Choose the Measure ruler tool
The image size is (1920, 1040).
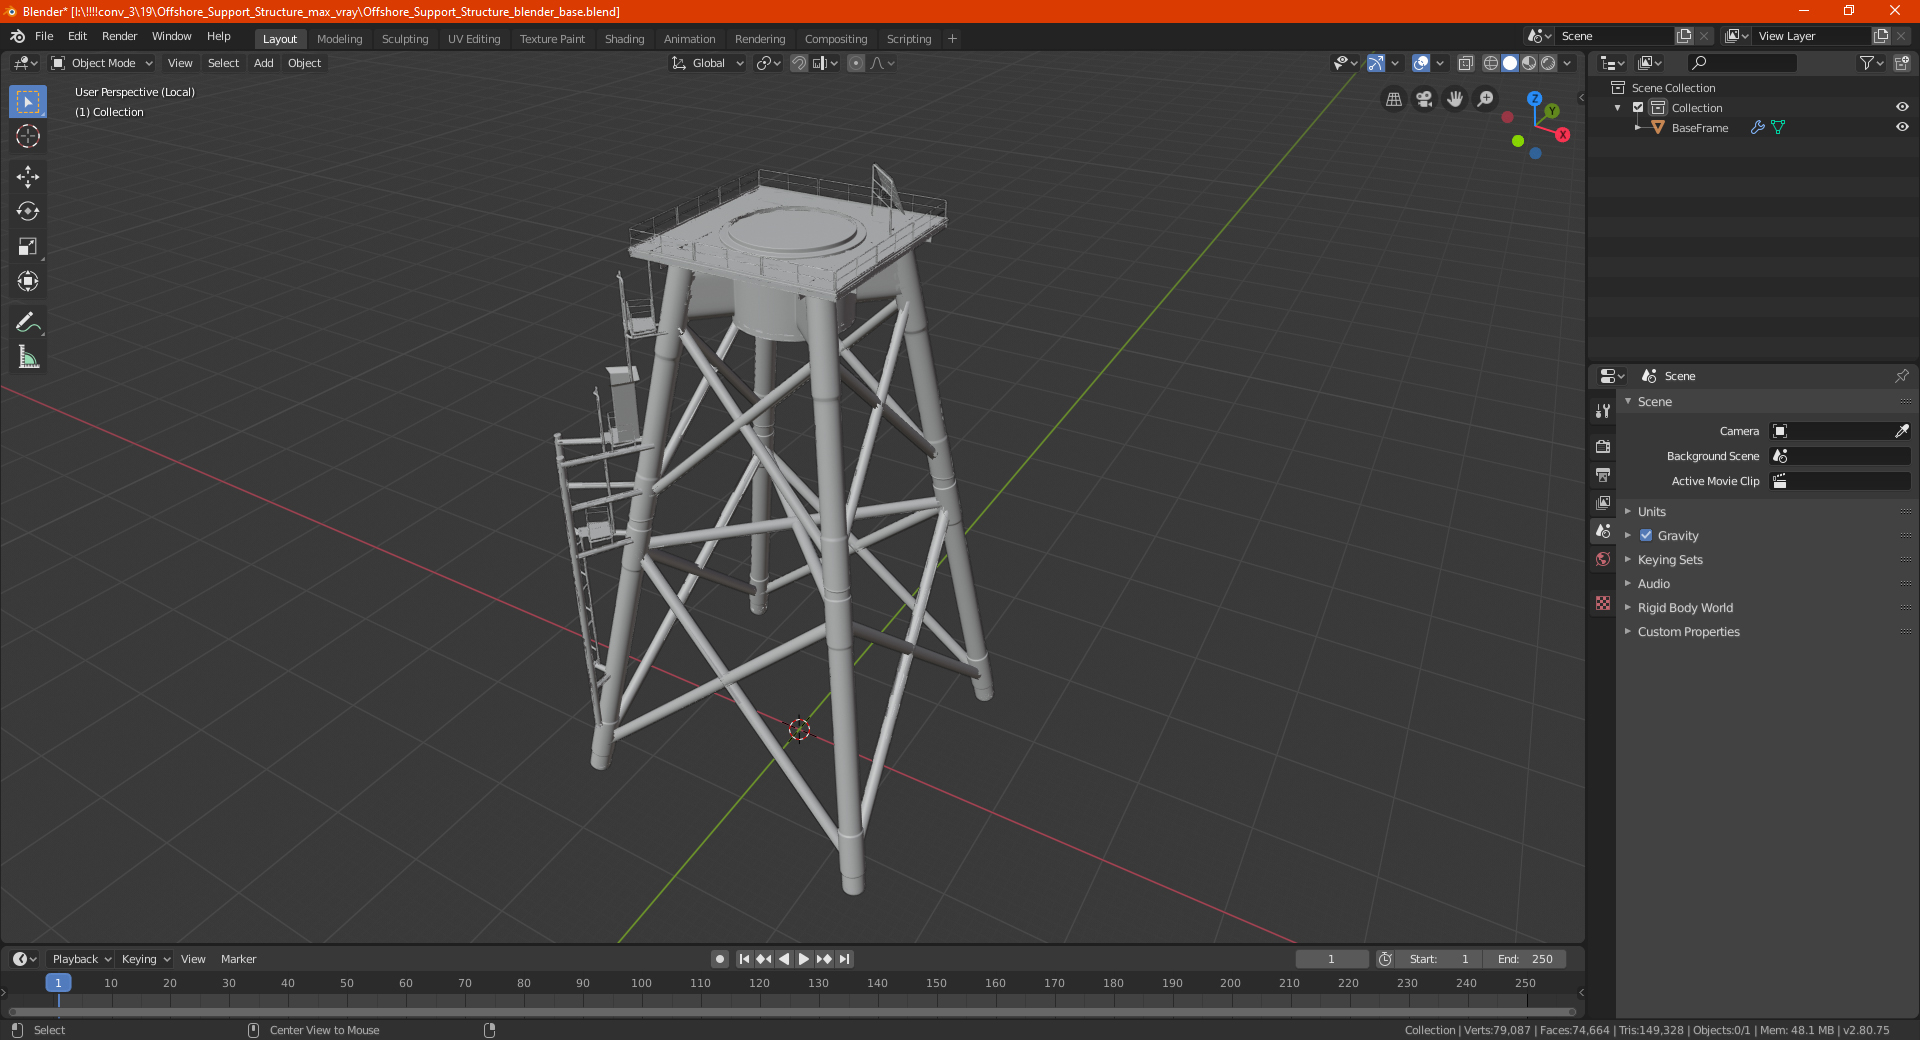pos(28,357)
